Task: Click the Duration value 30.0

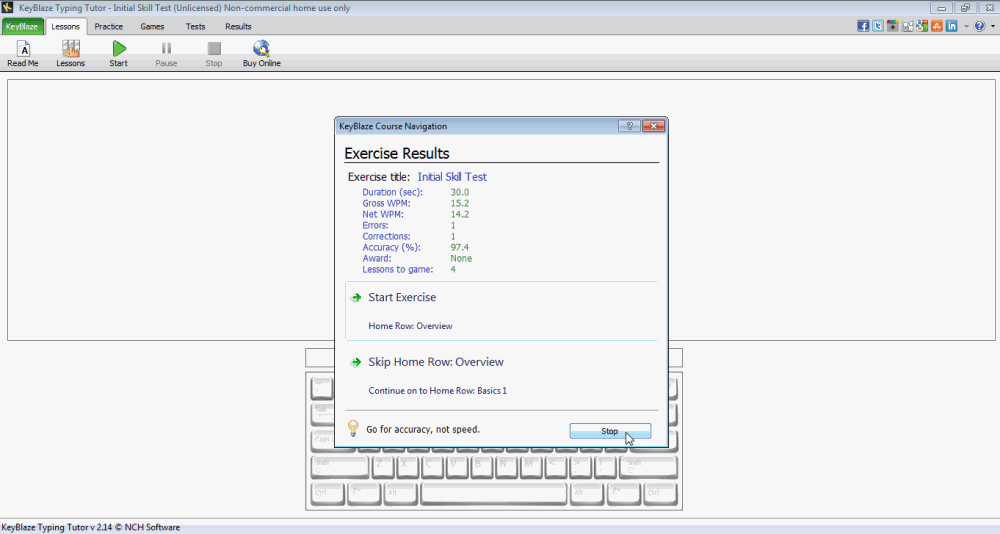Action: (x=460, y=193)
